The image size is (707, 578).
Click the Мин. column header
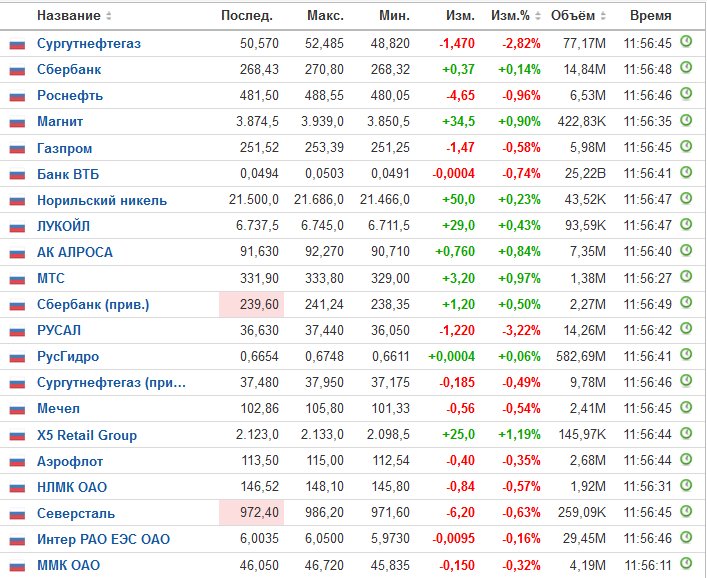[395, 16]
